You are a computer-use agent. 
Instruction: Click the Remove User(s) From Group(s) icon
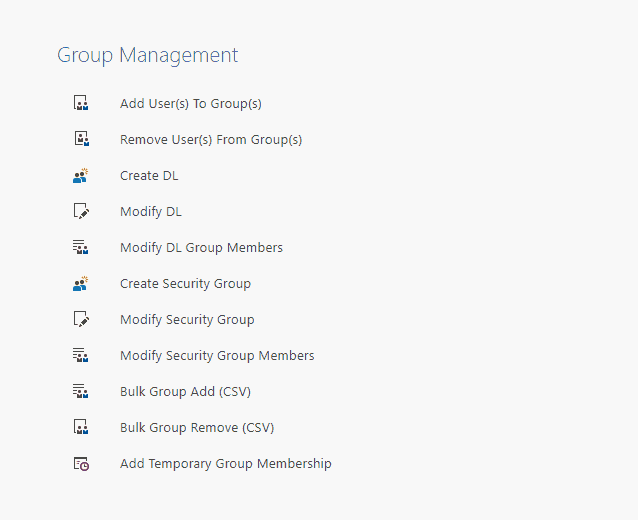[x=82, y=139]
